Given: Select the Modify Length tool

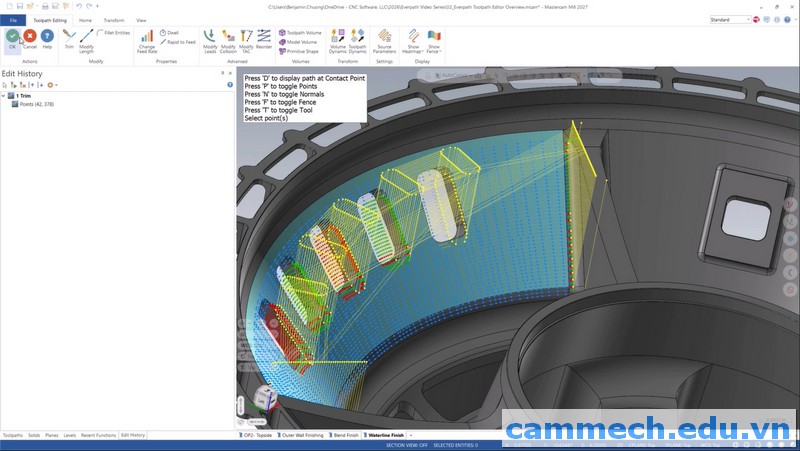Looking at the screenshot, I should coord(86,41).
